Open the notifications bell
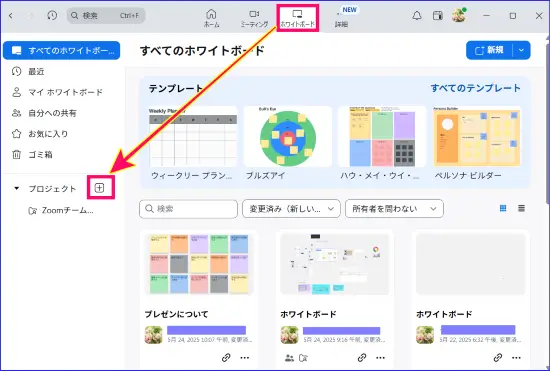 pos(417,16)
